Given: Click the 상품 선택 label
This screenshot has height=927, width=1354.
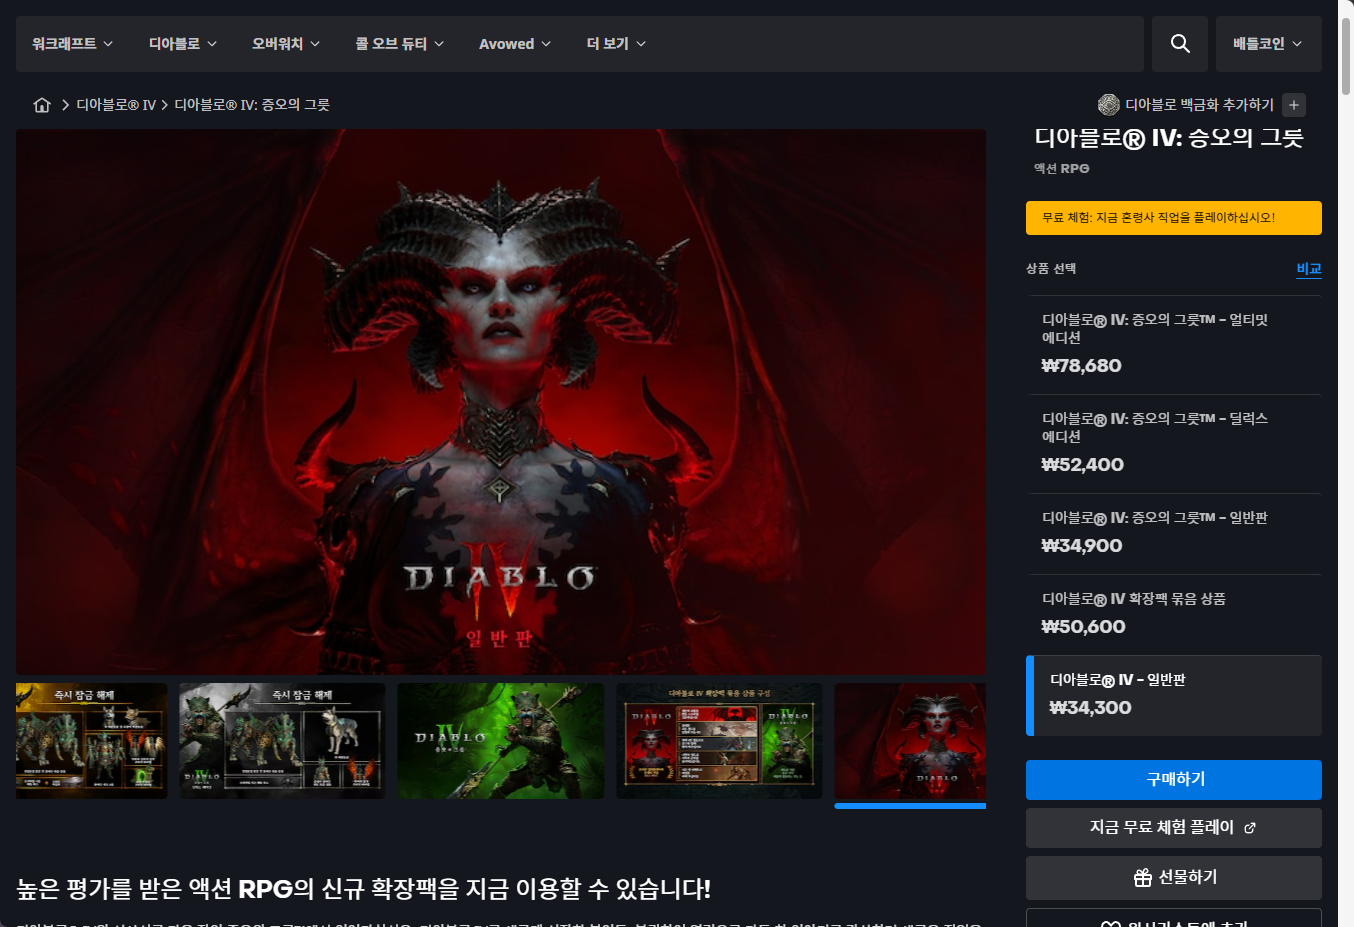Looking at the screenshot, I should (1051, 269).
